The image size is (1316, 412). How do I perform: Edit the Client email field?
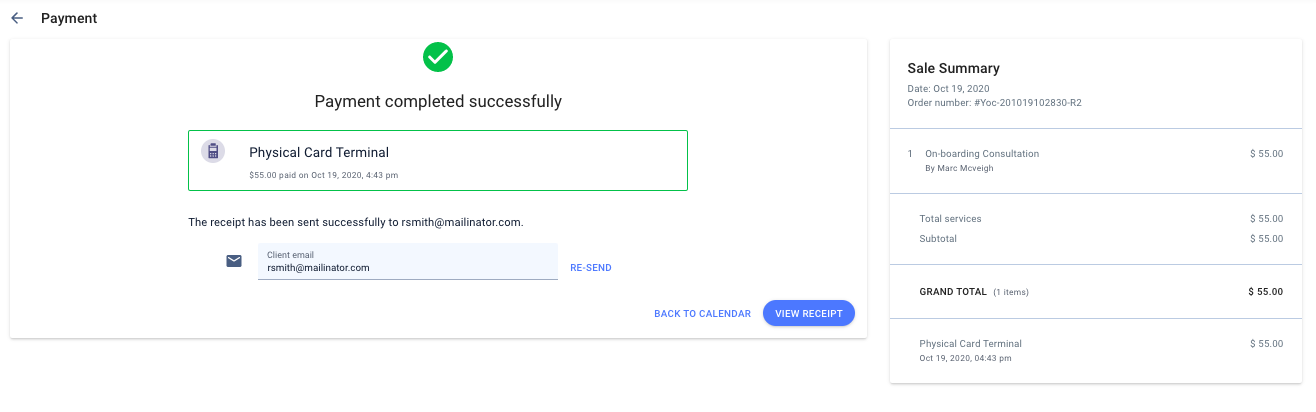point(408,261)
